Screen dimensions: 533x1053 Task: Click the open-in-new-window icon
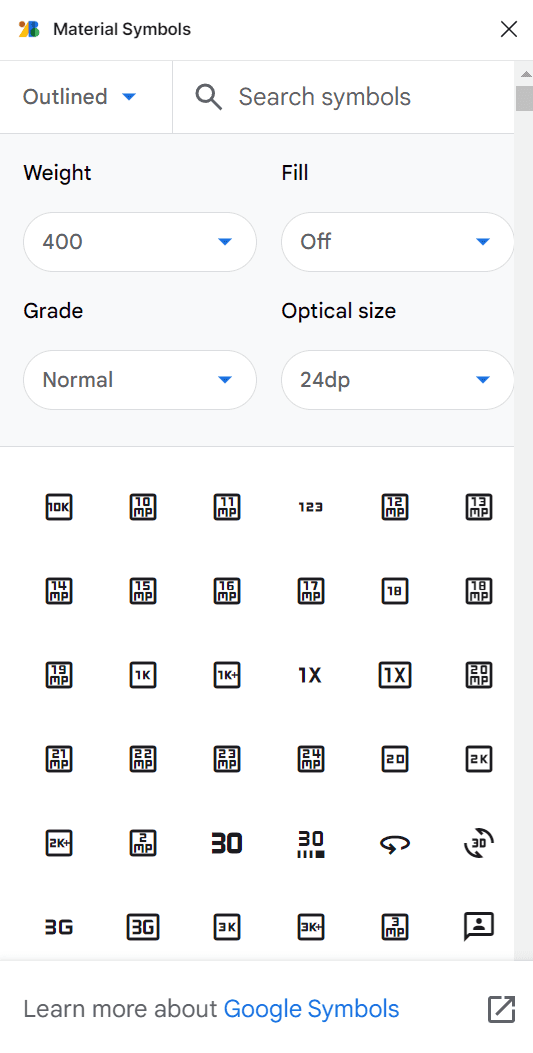(501, 1009)
